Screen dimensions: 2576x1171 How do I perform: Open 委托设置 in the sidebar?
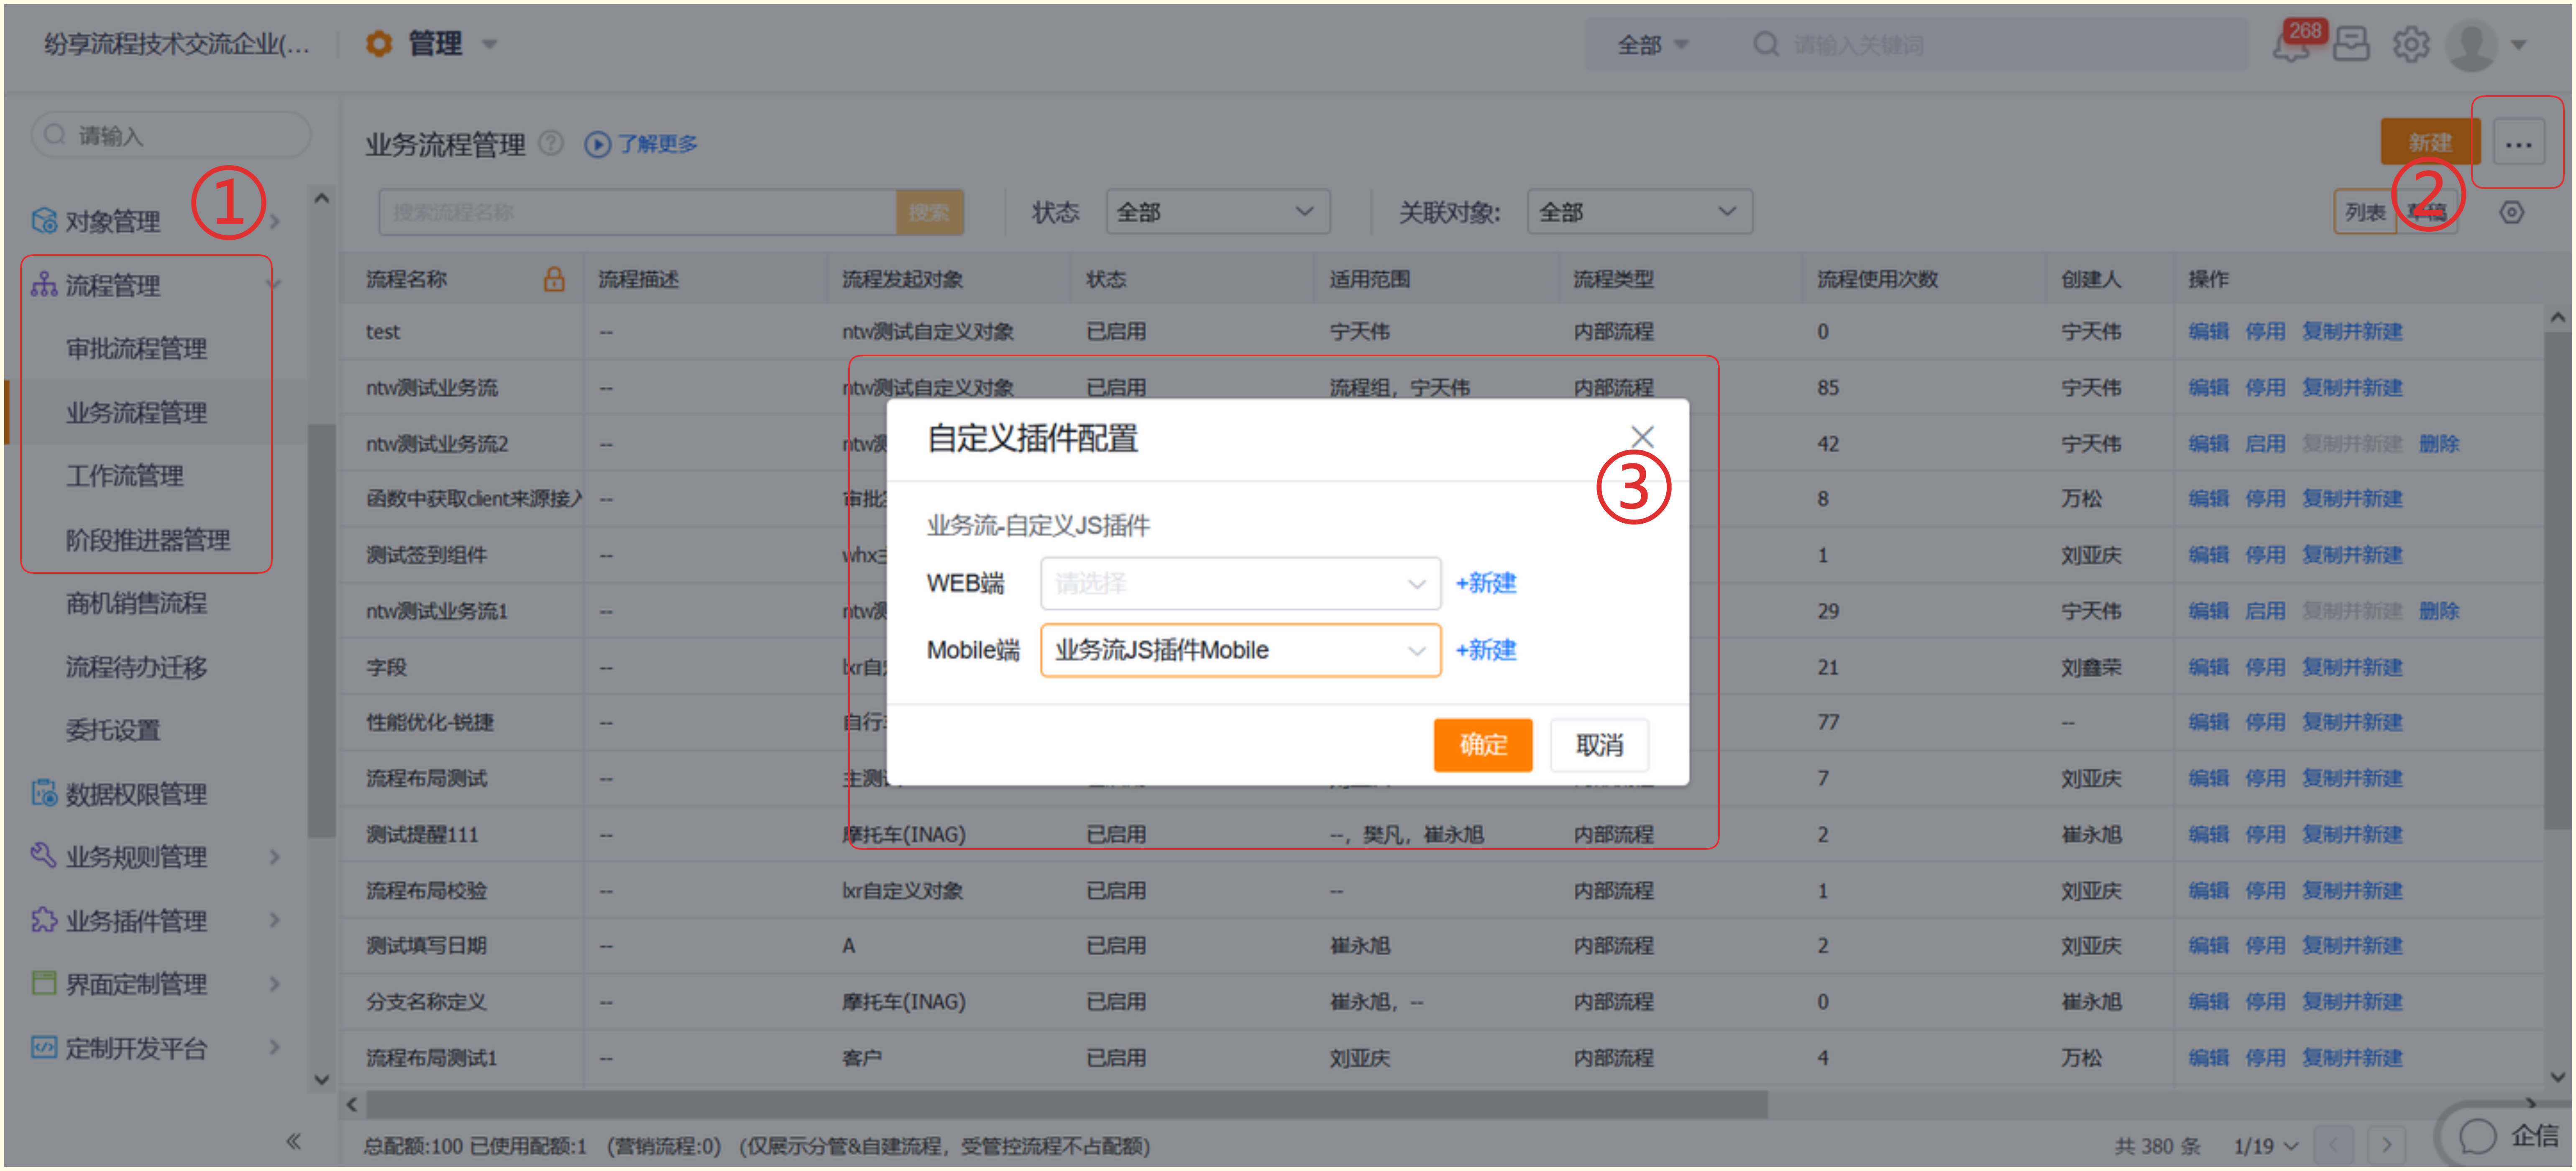pyautogui.click(x=113, y=730)
